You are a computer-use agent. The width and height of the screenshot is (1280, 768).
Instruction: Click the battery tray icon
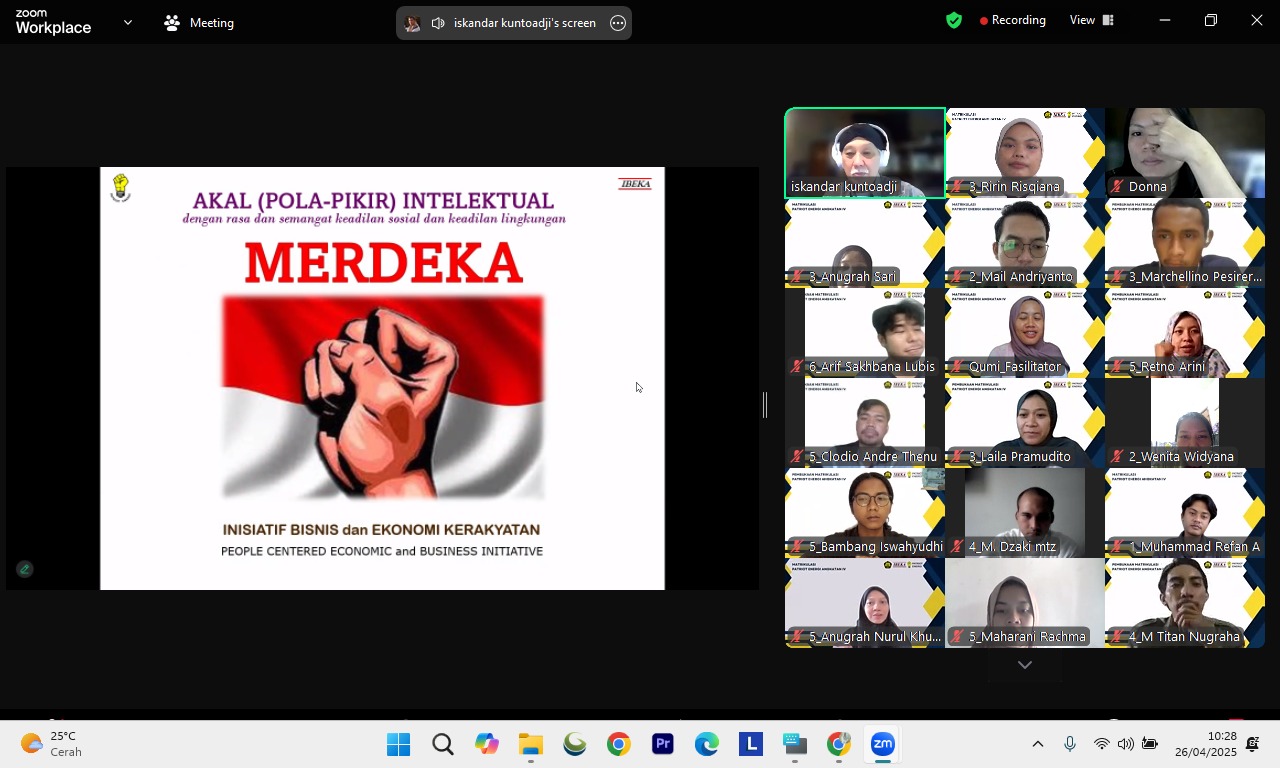[1150, 744]
